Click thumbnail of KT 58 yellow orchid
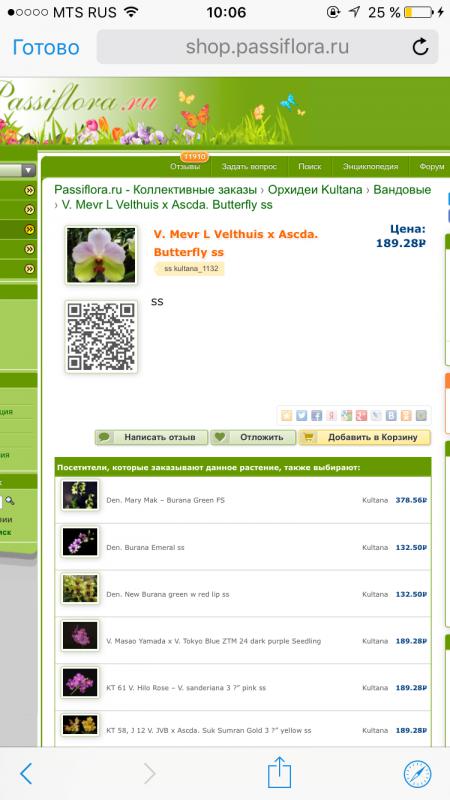The height and width of the screenshot is (800, 450). coord(80,725)
